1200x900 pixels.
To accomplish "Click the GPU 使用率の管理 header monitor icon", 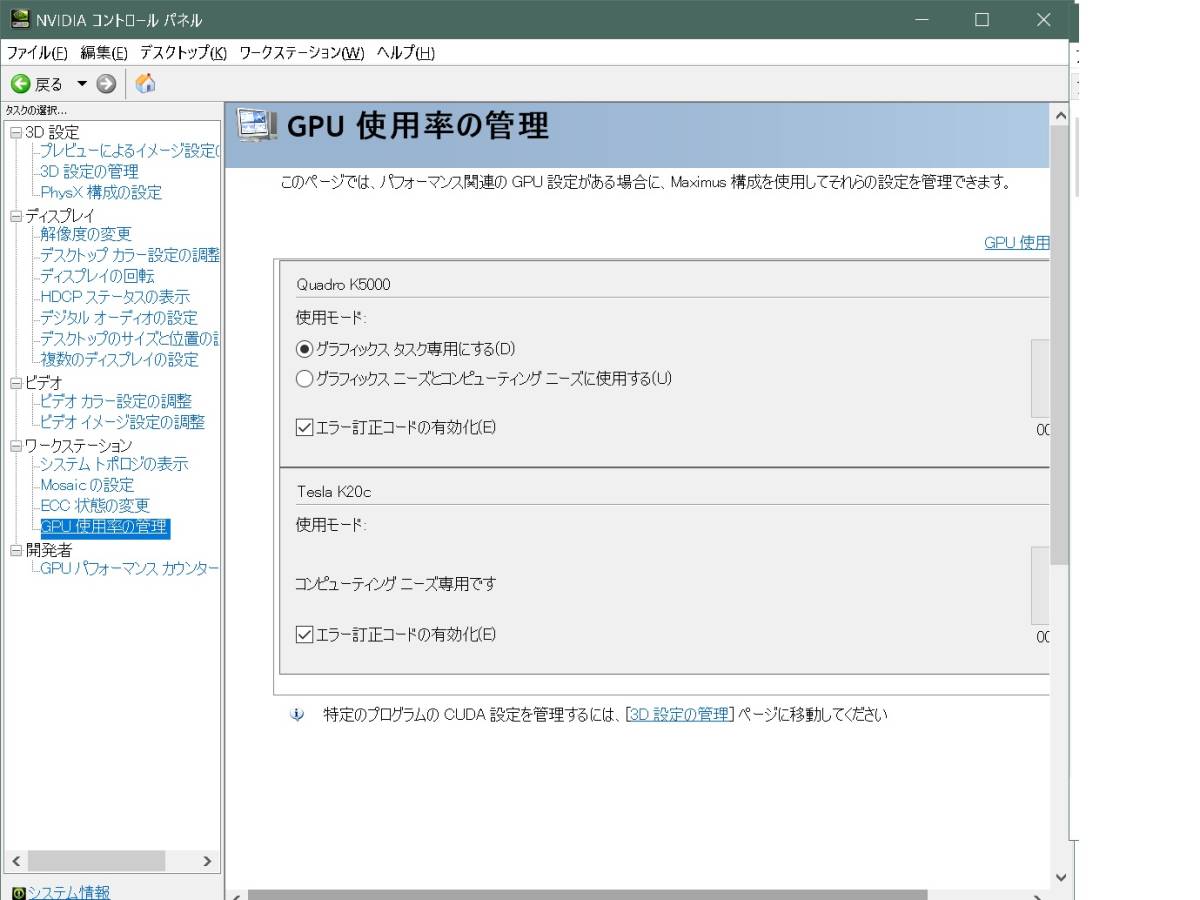I will (x=257, y=126).
